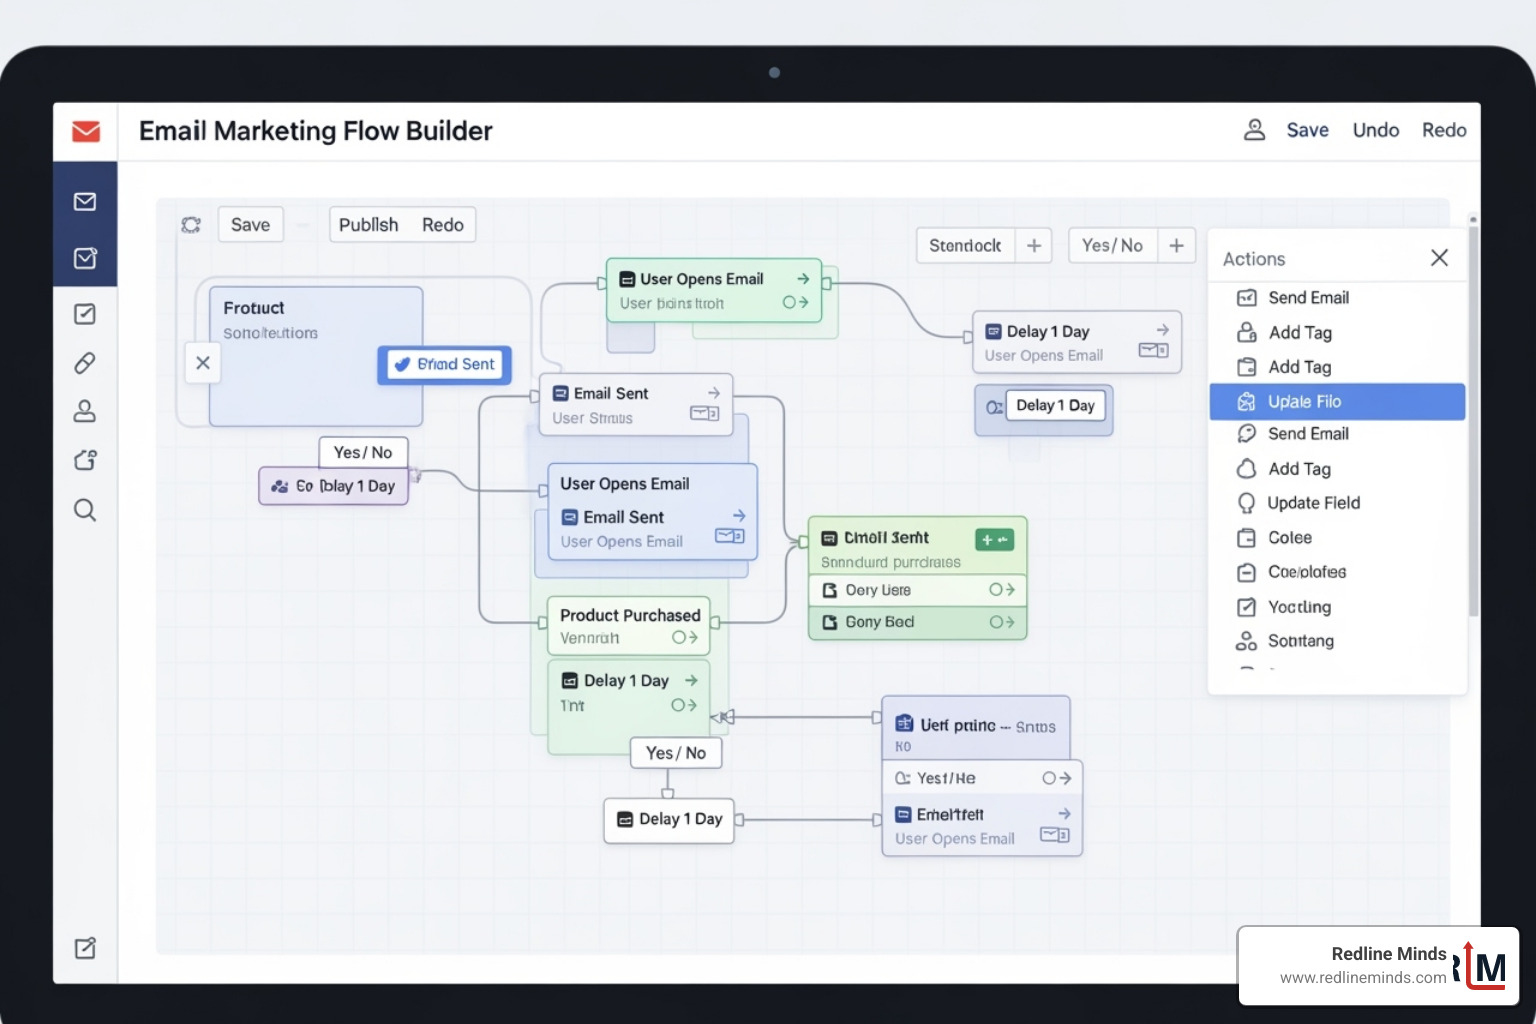Screen dimensions: 1536x1024
Task: Click the link tool icon in the sidebar
Action: pyautogui.click(x=85, y=363)
